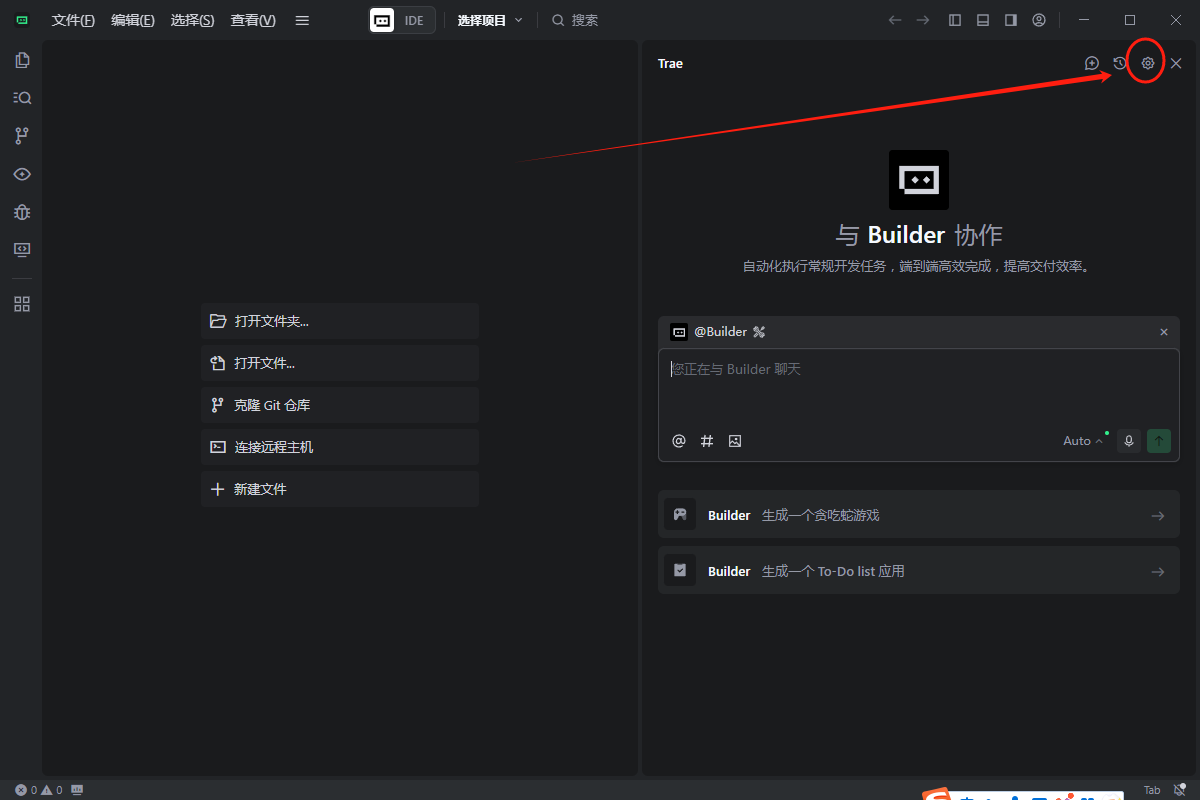
Task: Click the eye preview icon in sidebar
Action: (22, 174)
